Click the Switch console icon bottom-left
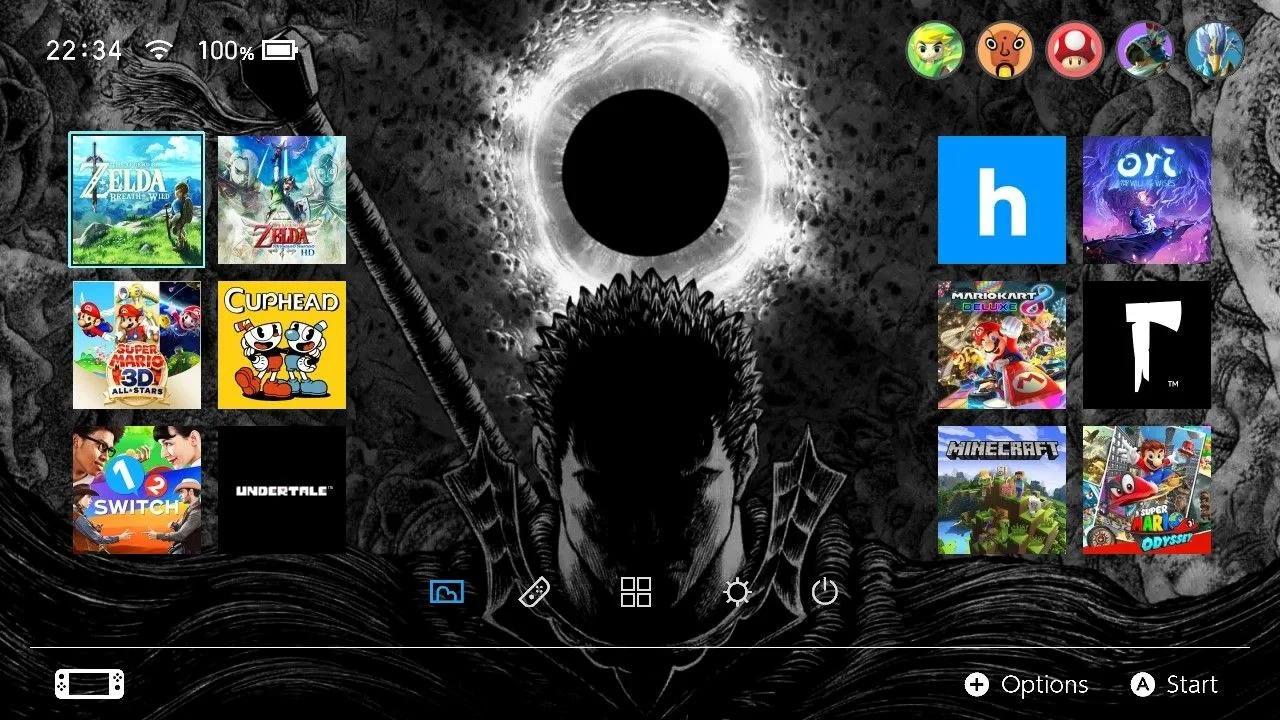Screen dimensions: 1280x720 [x=90, y=684]
